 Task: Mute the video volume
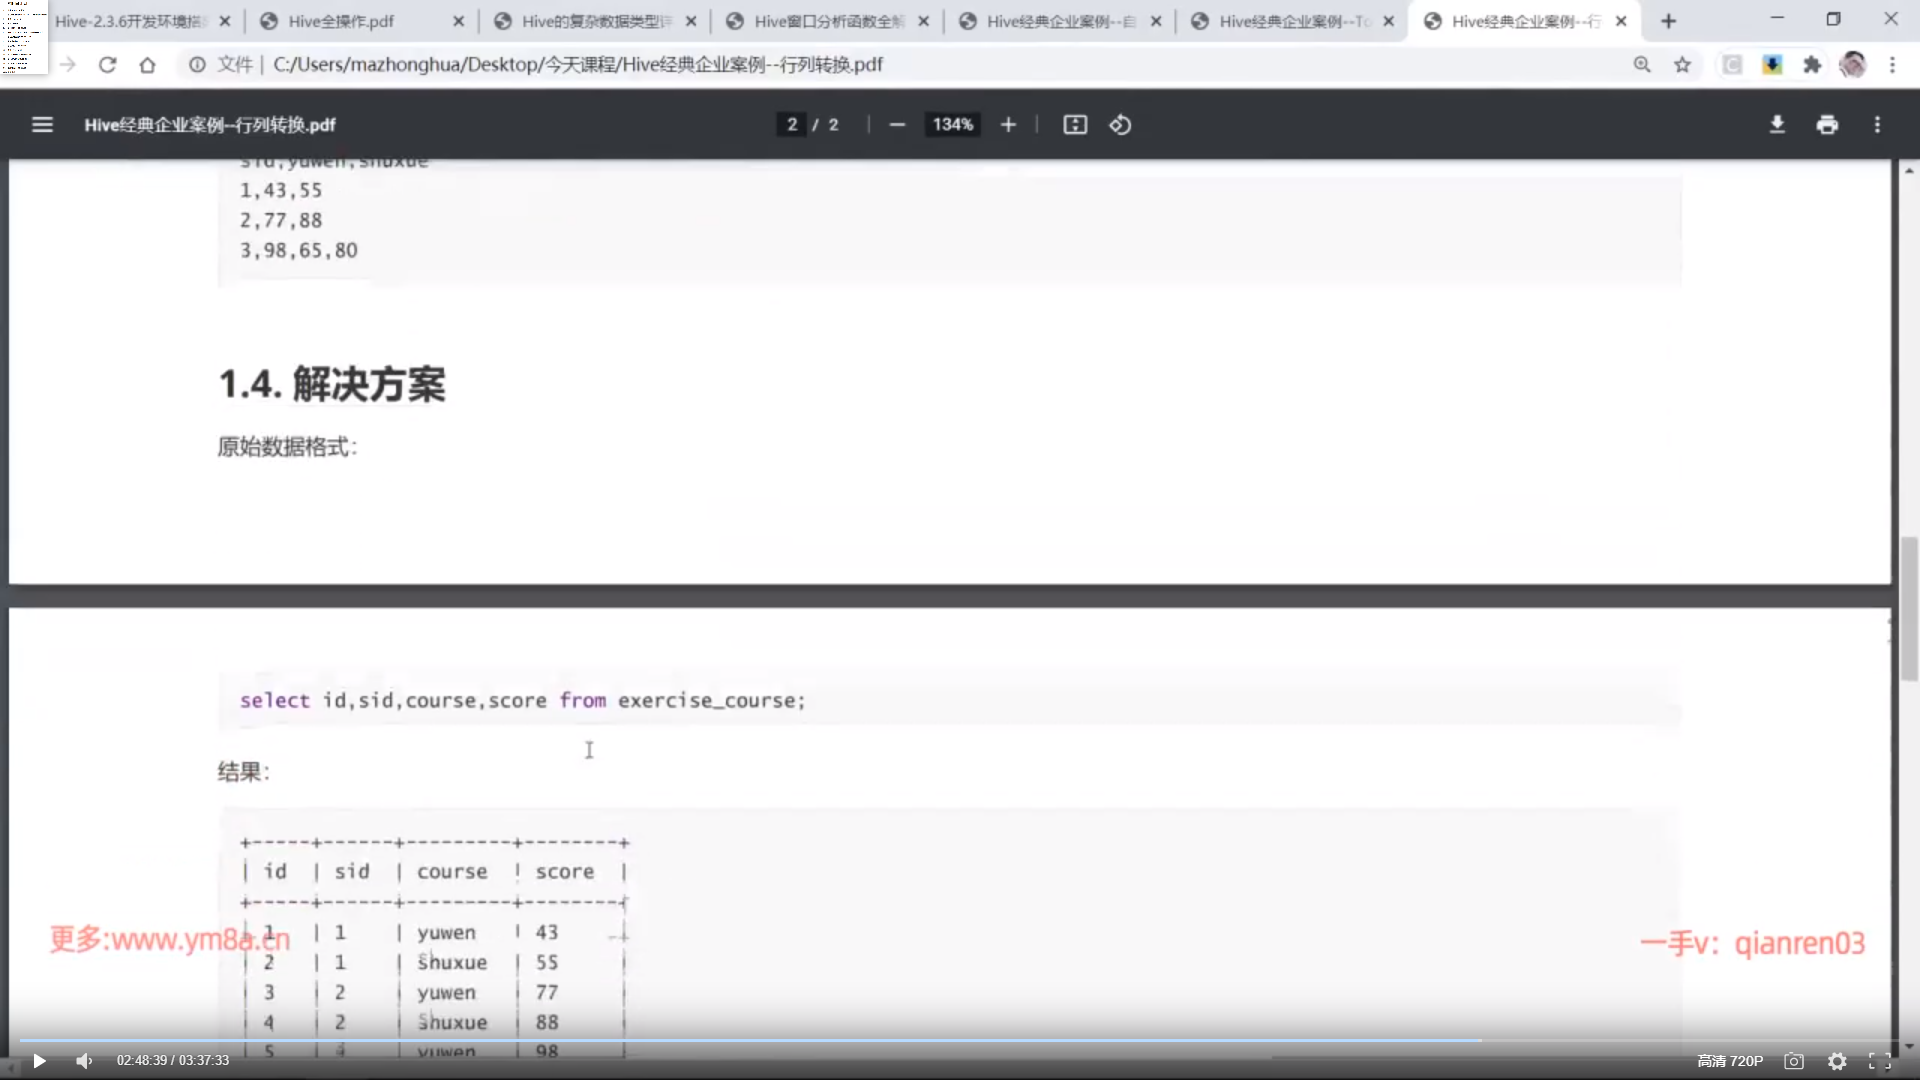coord(84,1061)
